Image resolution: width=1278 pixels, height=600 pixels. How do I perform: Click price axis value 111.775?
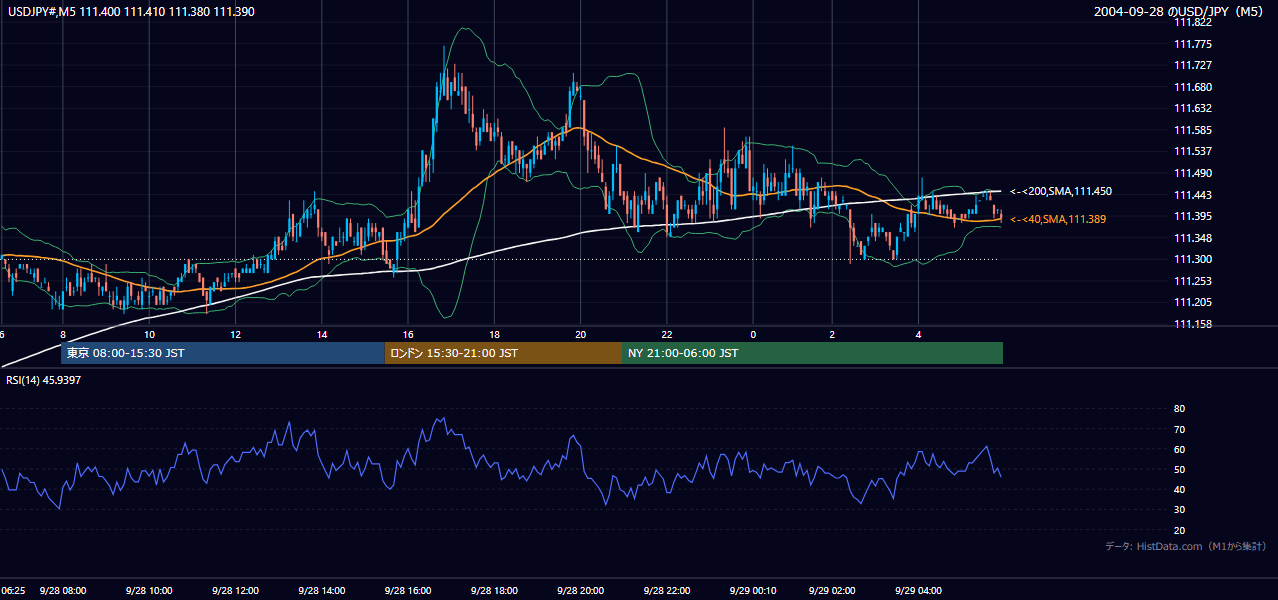[1192, 44]
